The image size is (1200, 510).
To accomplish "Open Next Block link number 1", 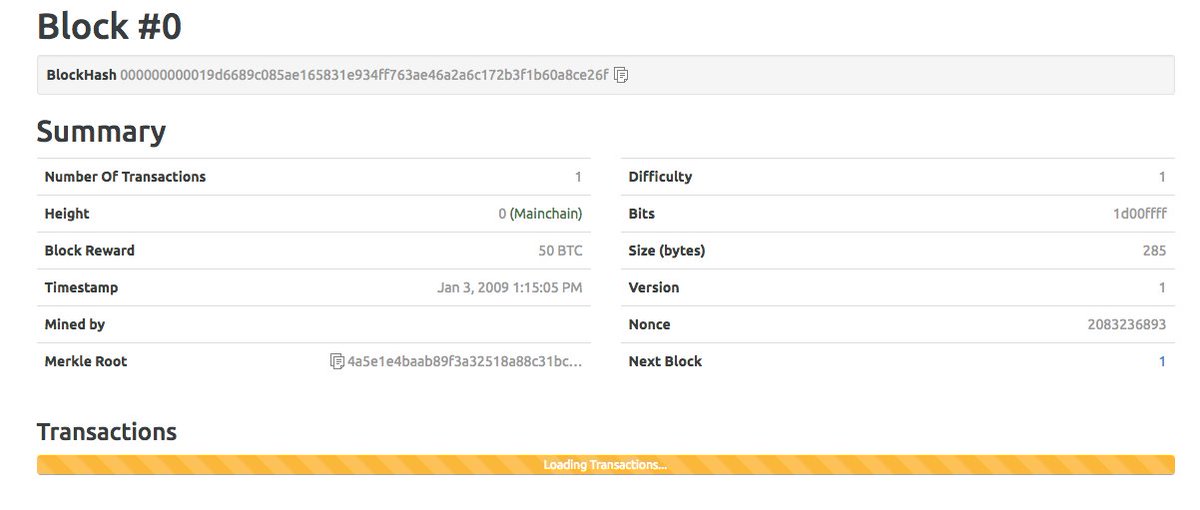I will 1162,361.
